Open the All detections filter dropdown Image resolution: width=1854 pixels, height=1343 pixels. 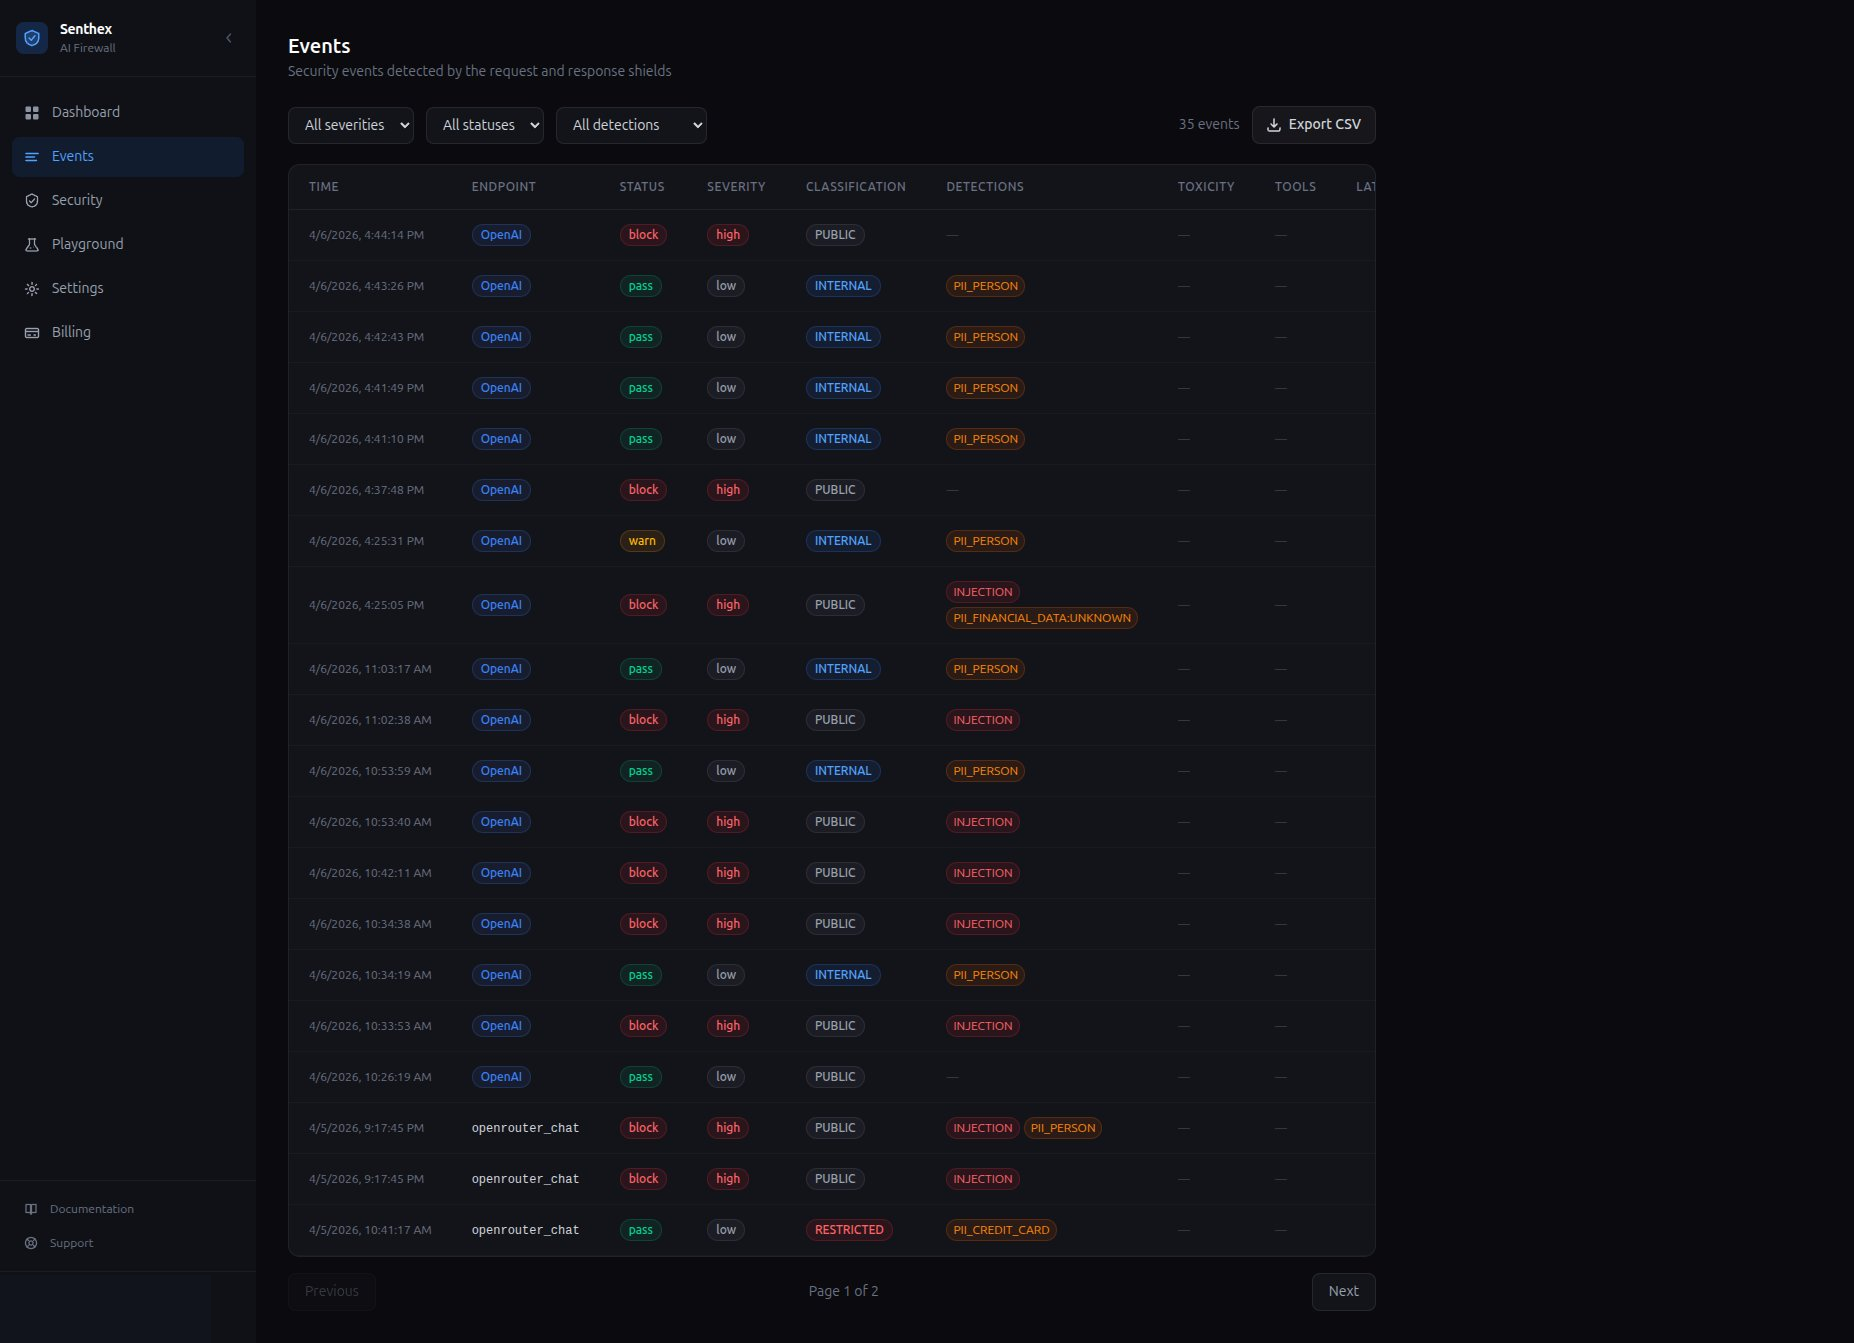click(631, 125)
